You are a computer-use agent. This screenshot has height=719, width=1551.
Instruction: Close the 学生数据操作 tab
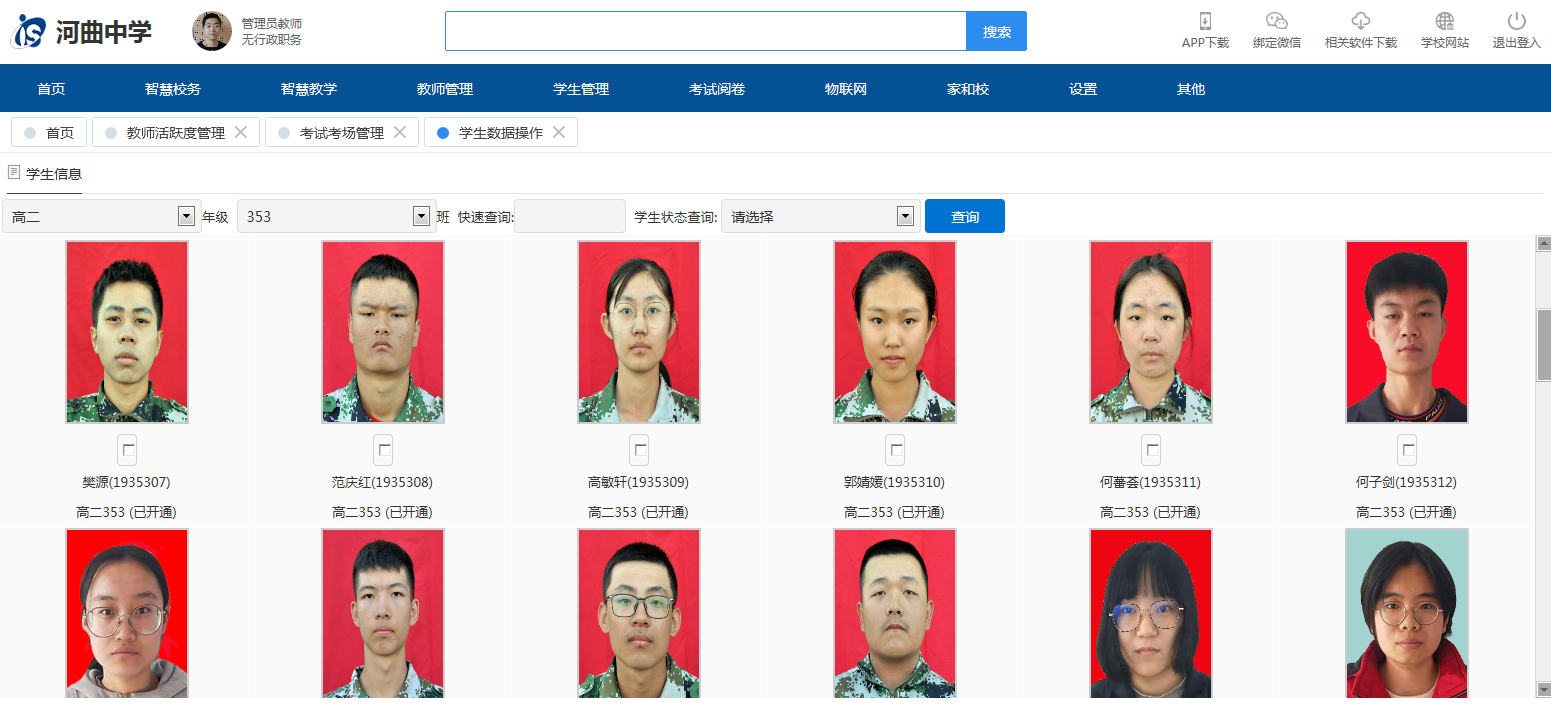559,132
